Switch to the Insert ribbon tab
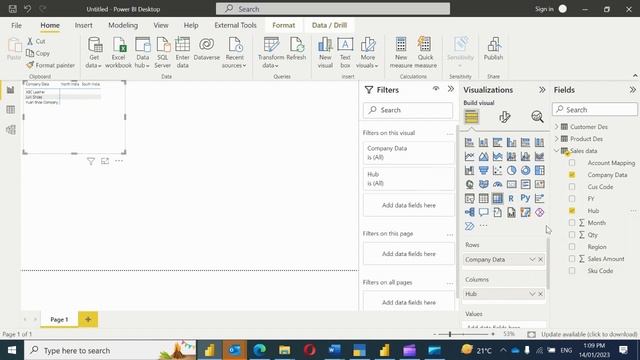The height and width of the screenshot is (360, 640). pyautogui.click(x=83, y=25)
